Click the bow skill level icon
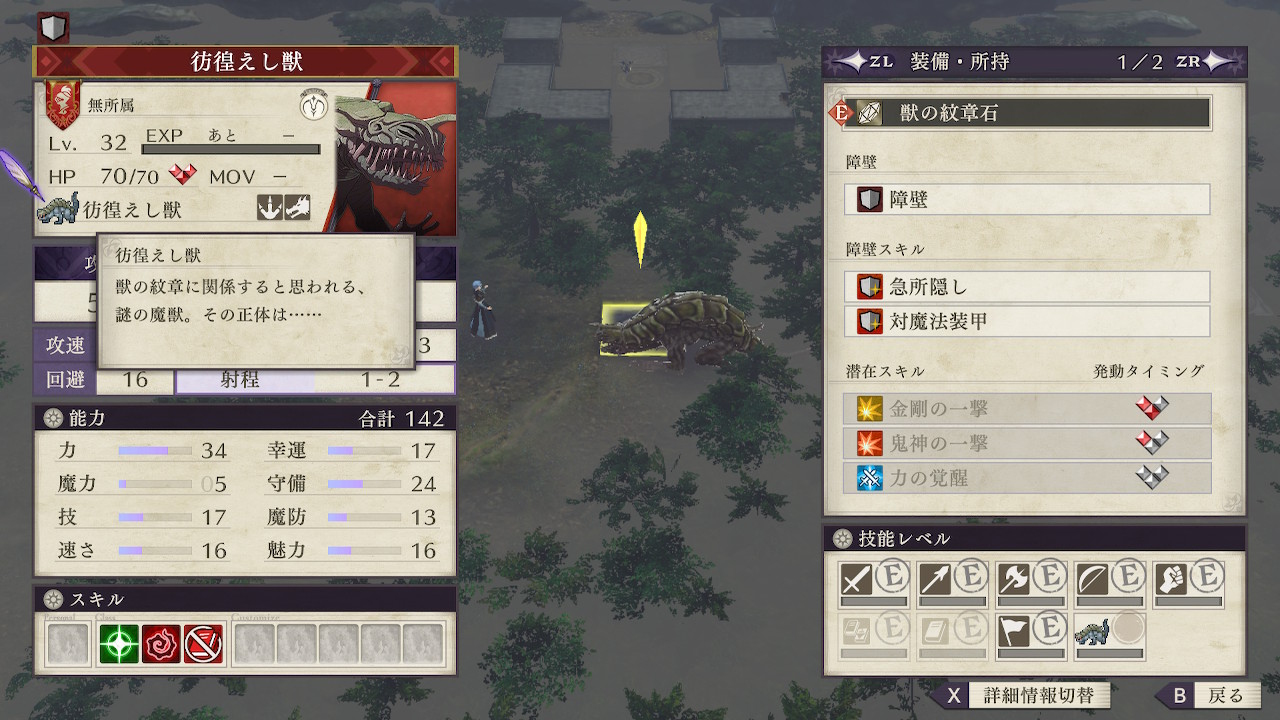 tap(1093, 579)
